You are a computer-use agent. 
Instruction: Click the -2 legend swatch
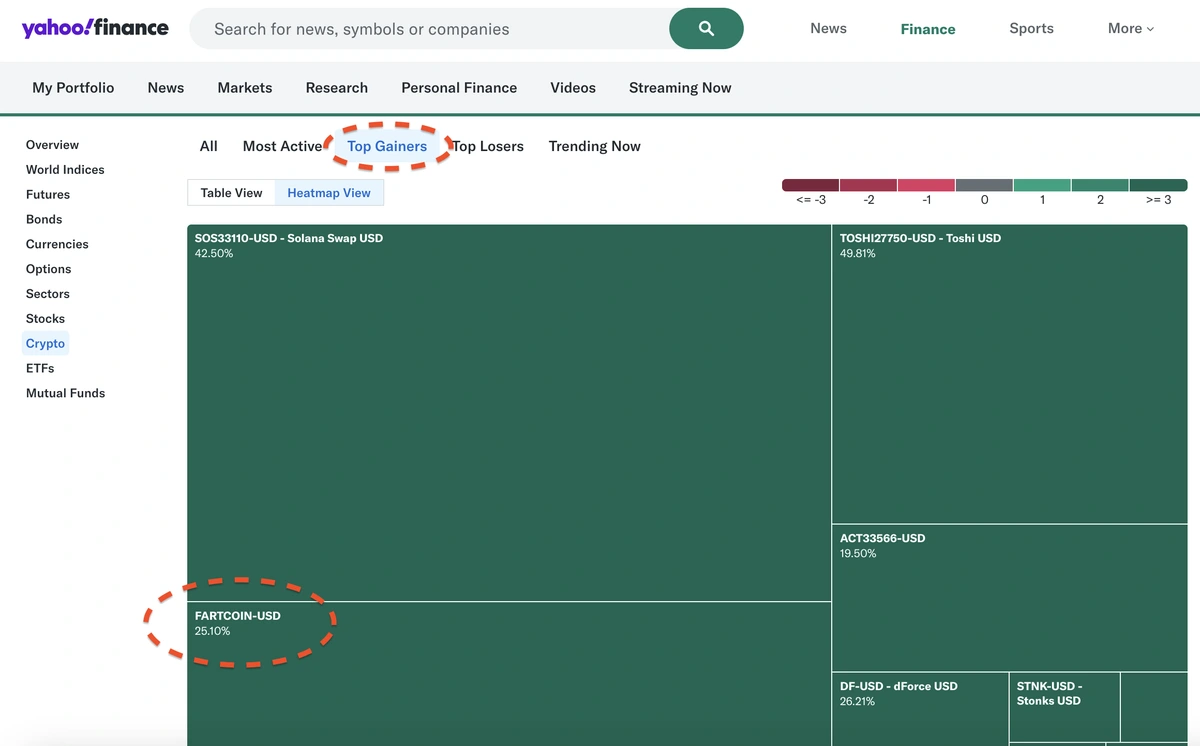868,185
